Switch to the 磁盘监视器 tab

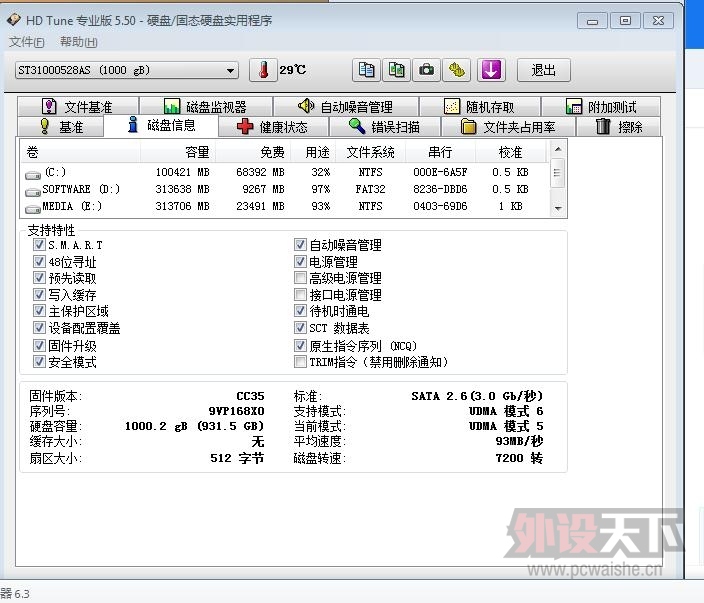tap(206, 107)
